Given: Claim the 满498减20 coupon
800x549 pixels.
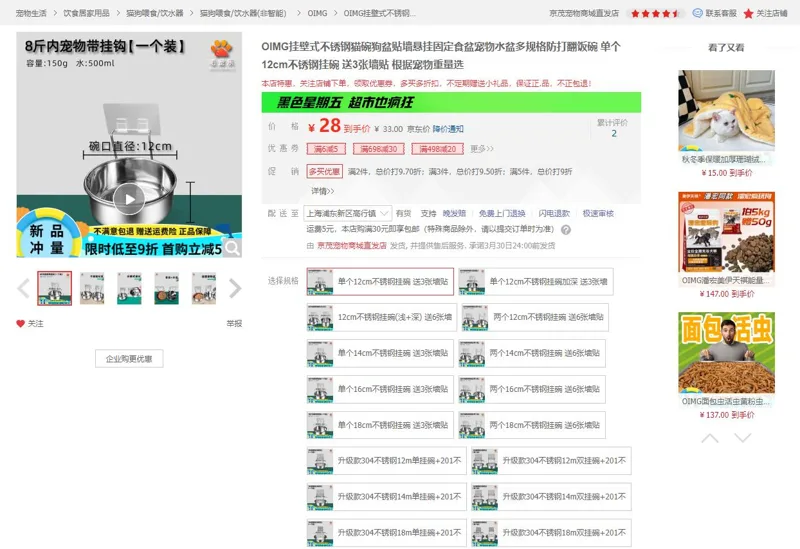Looking at the screenshot, I should 437,149.
